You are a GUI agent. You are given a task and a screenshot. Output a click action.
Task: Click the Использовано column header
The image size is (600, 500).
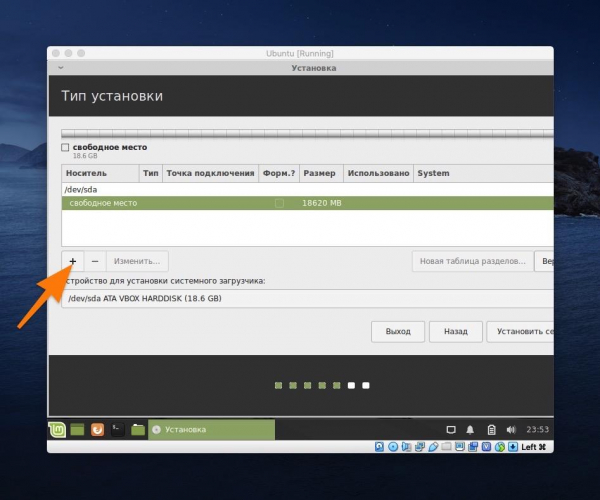point(378,173)
